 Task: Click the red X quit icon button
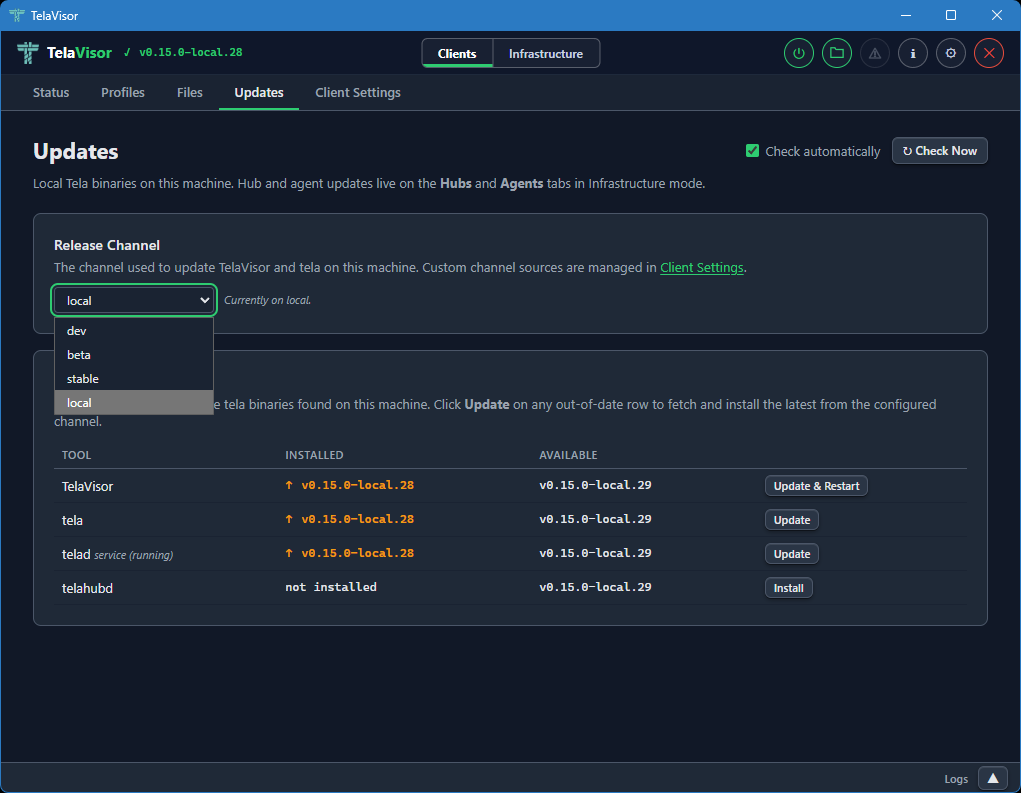[x=988, y=53]
